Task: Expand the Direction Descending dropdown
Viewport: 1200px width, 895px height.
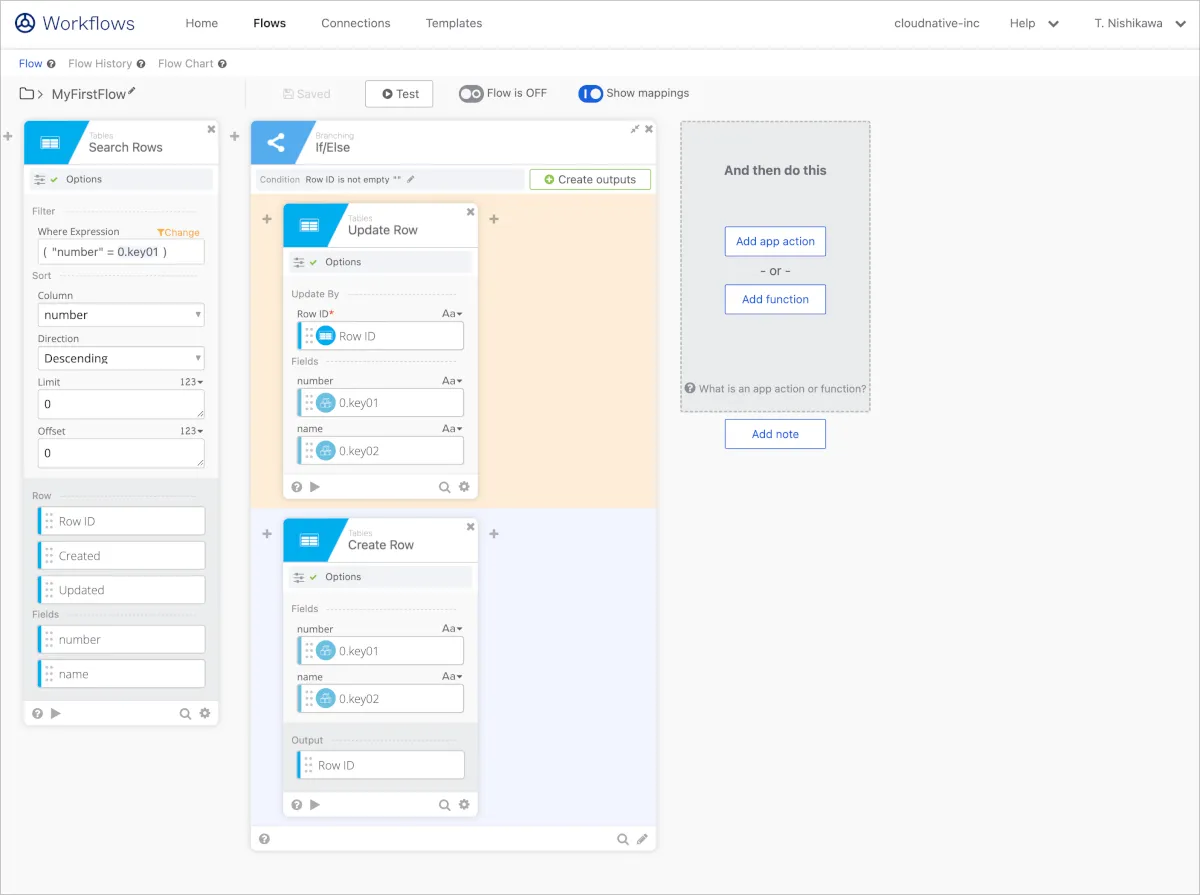Action: point(121,358)
